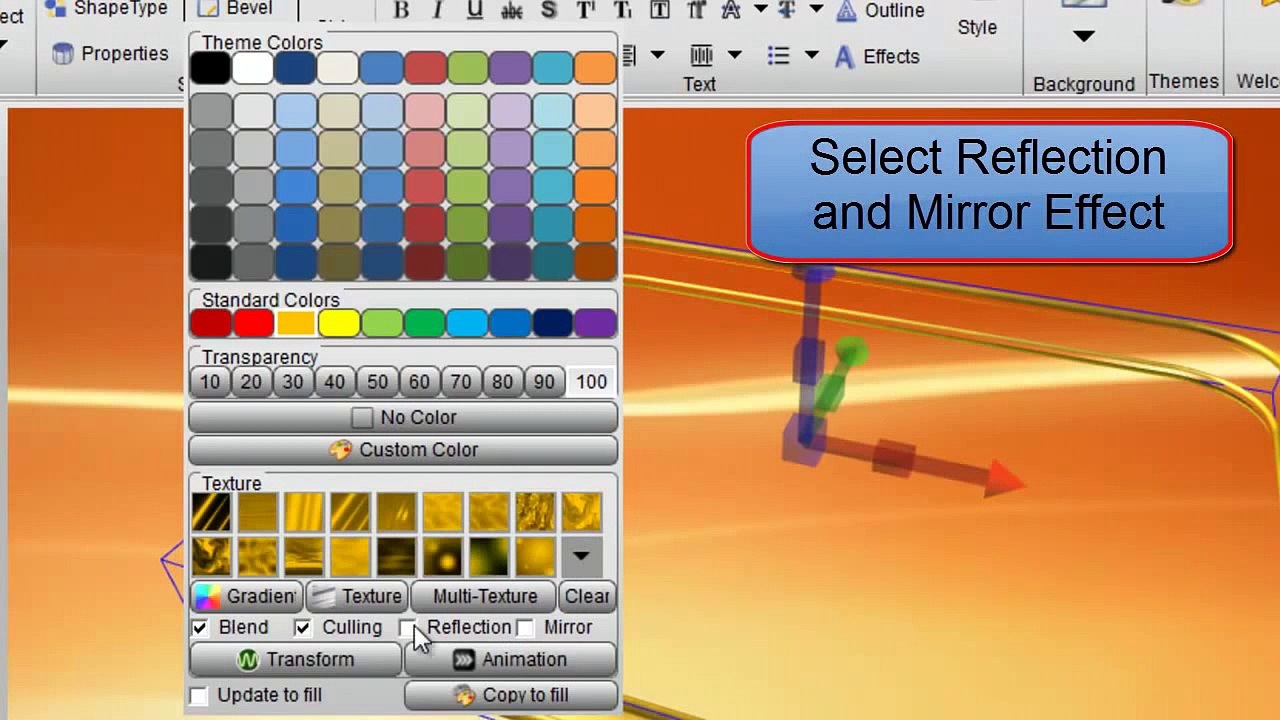Select black in Theme Colors top row
Screen dimensions: 1280x720
click(x=210, y=69)
